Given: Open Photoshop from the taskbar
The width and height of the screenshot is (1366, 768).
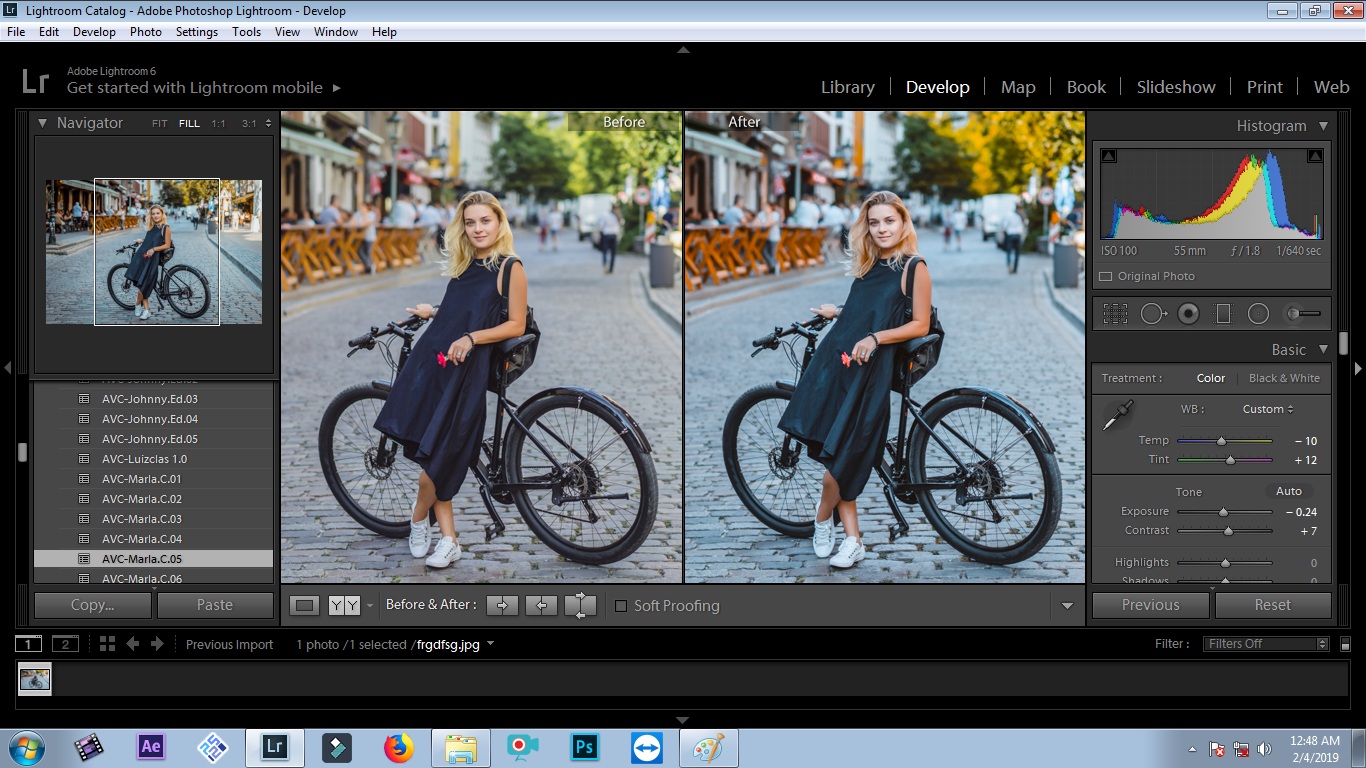Looking at the screenshot, I should 584,747.
